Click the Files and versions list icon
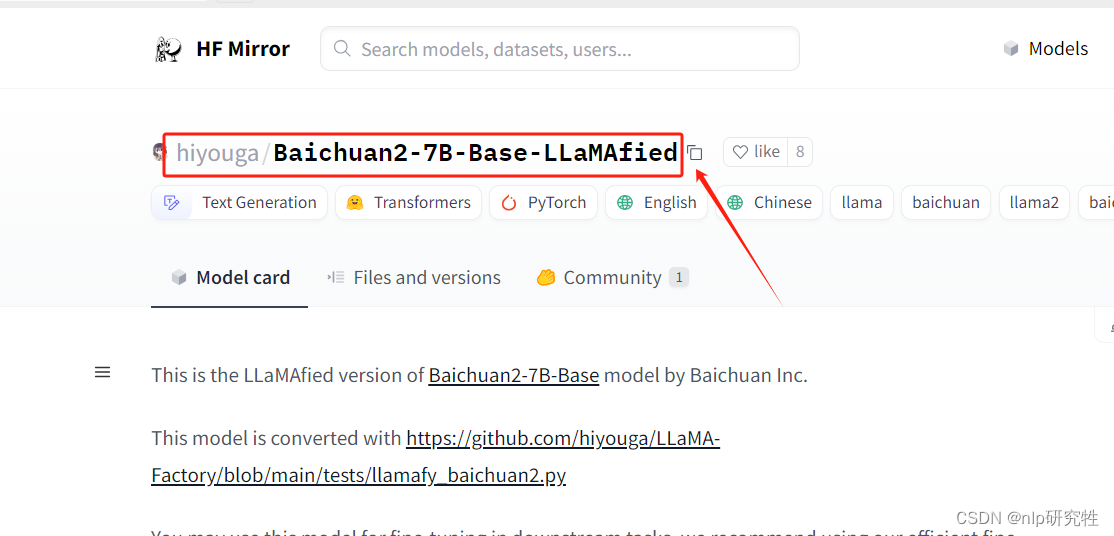Screen dimensions: 1114x536 point(335,277)
